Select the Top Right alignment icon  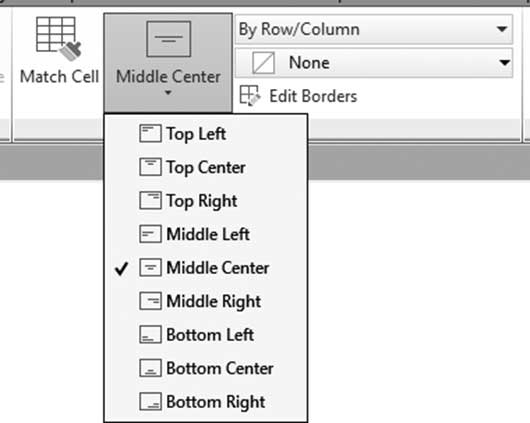[x=150, y=201]
